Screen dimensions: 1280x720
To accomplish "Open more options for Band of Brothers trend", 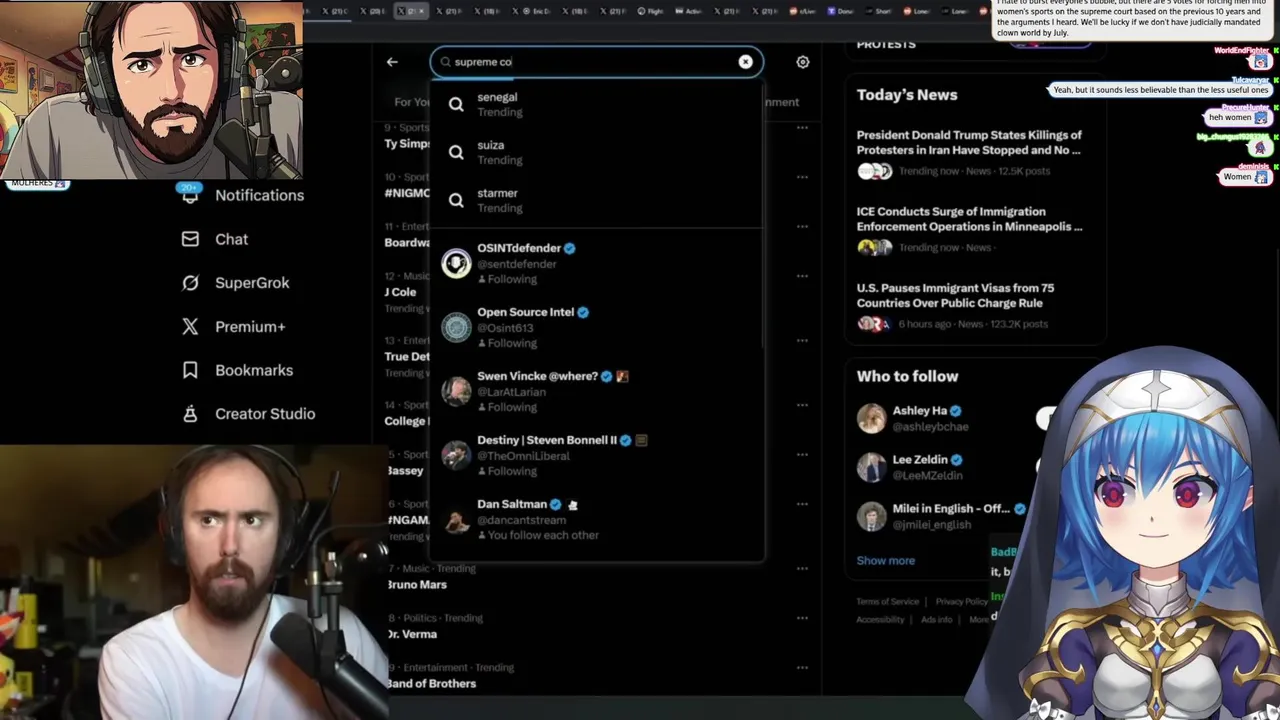I will (802, 668).
